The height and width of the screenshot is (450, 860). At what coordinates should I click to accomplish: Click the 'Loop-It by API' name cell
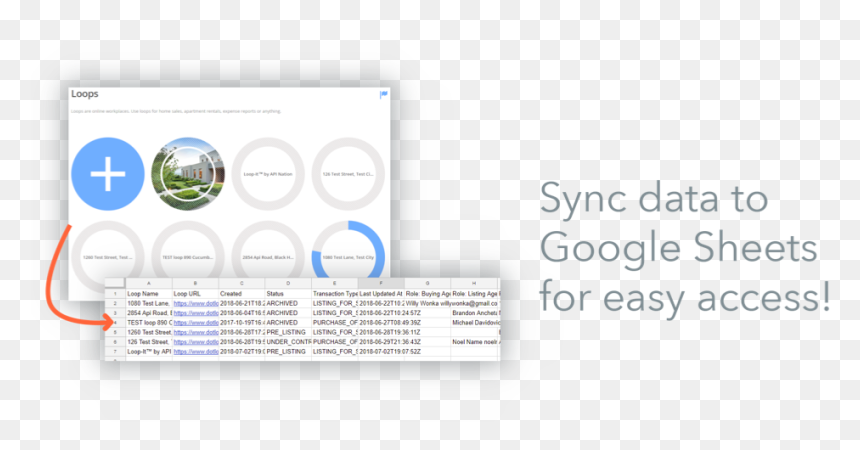click(149, 352)
